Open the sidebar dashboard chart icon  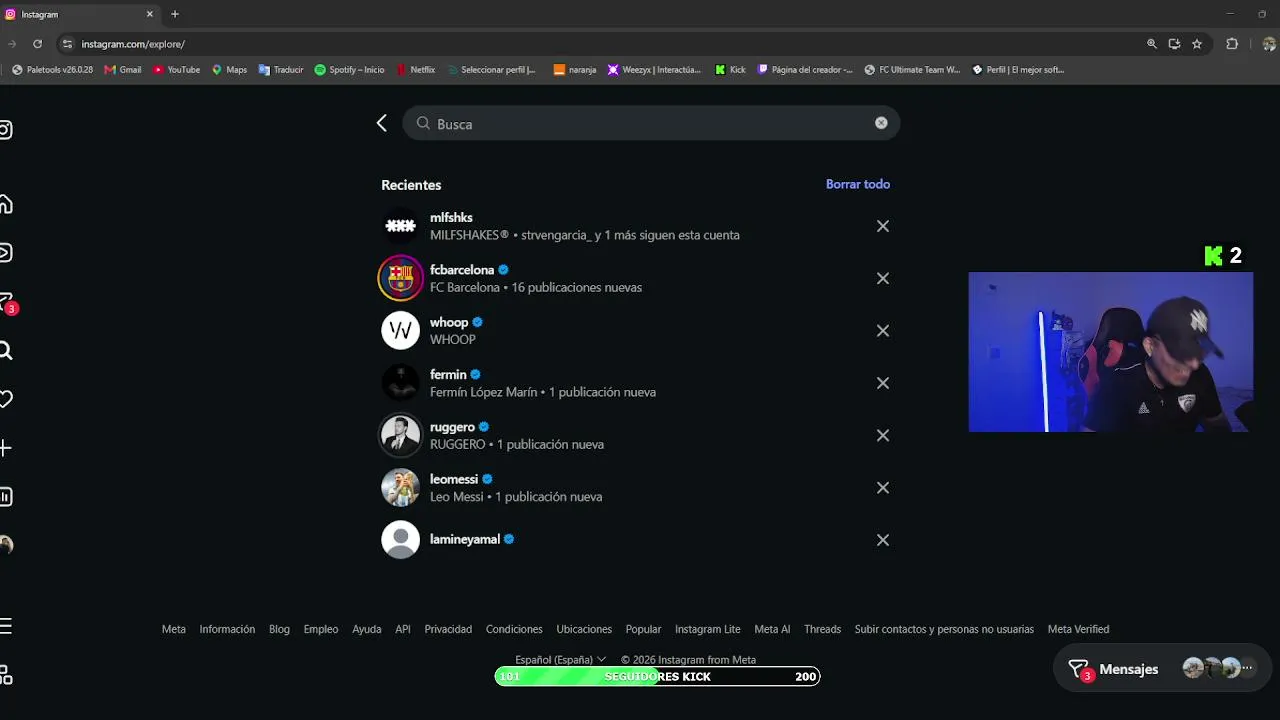point(5,497)
